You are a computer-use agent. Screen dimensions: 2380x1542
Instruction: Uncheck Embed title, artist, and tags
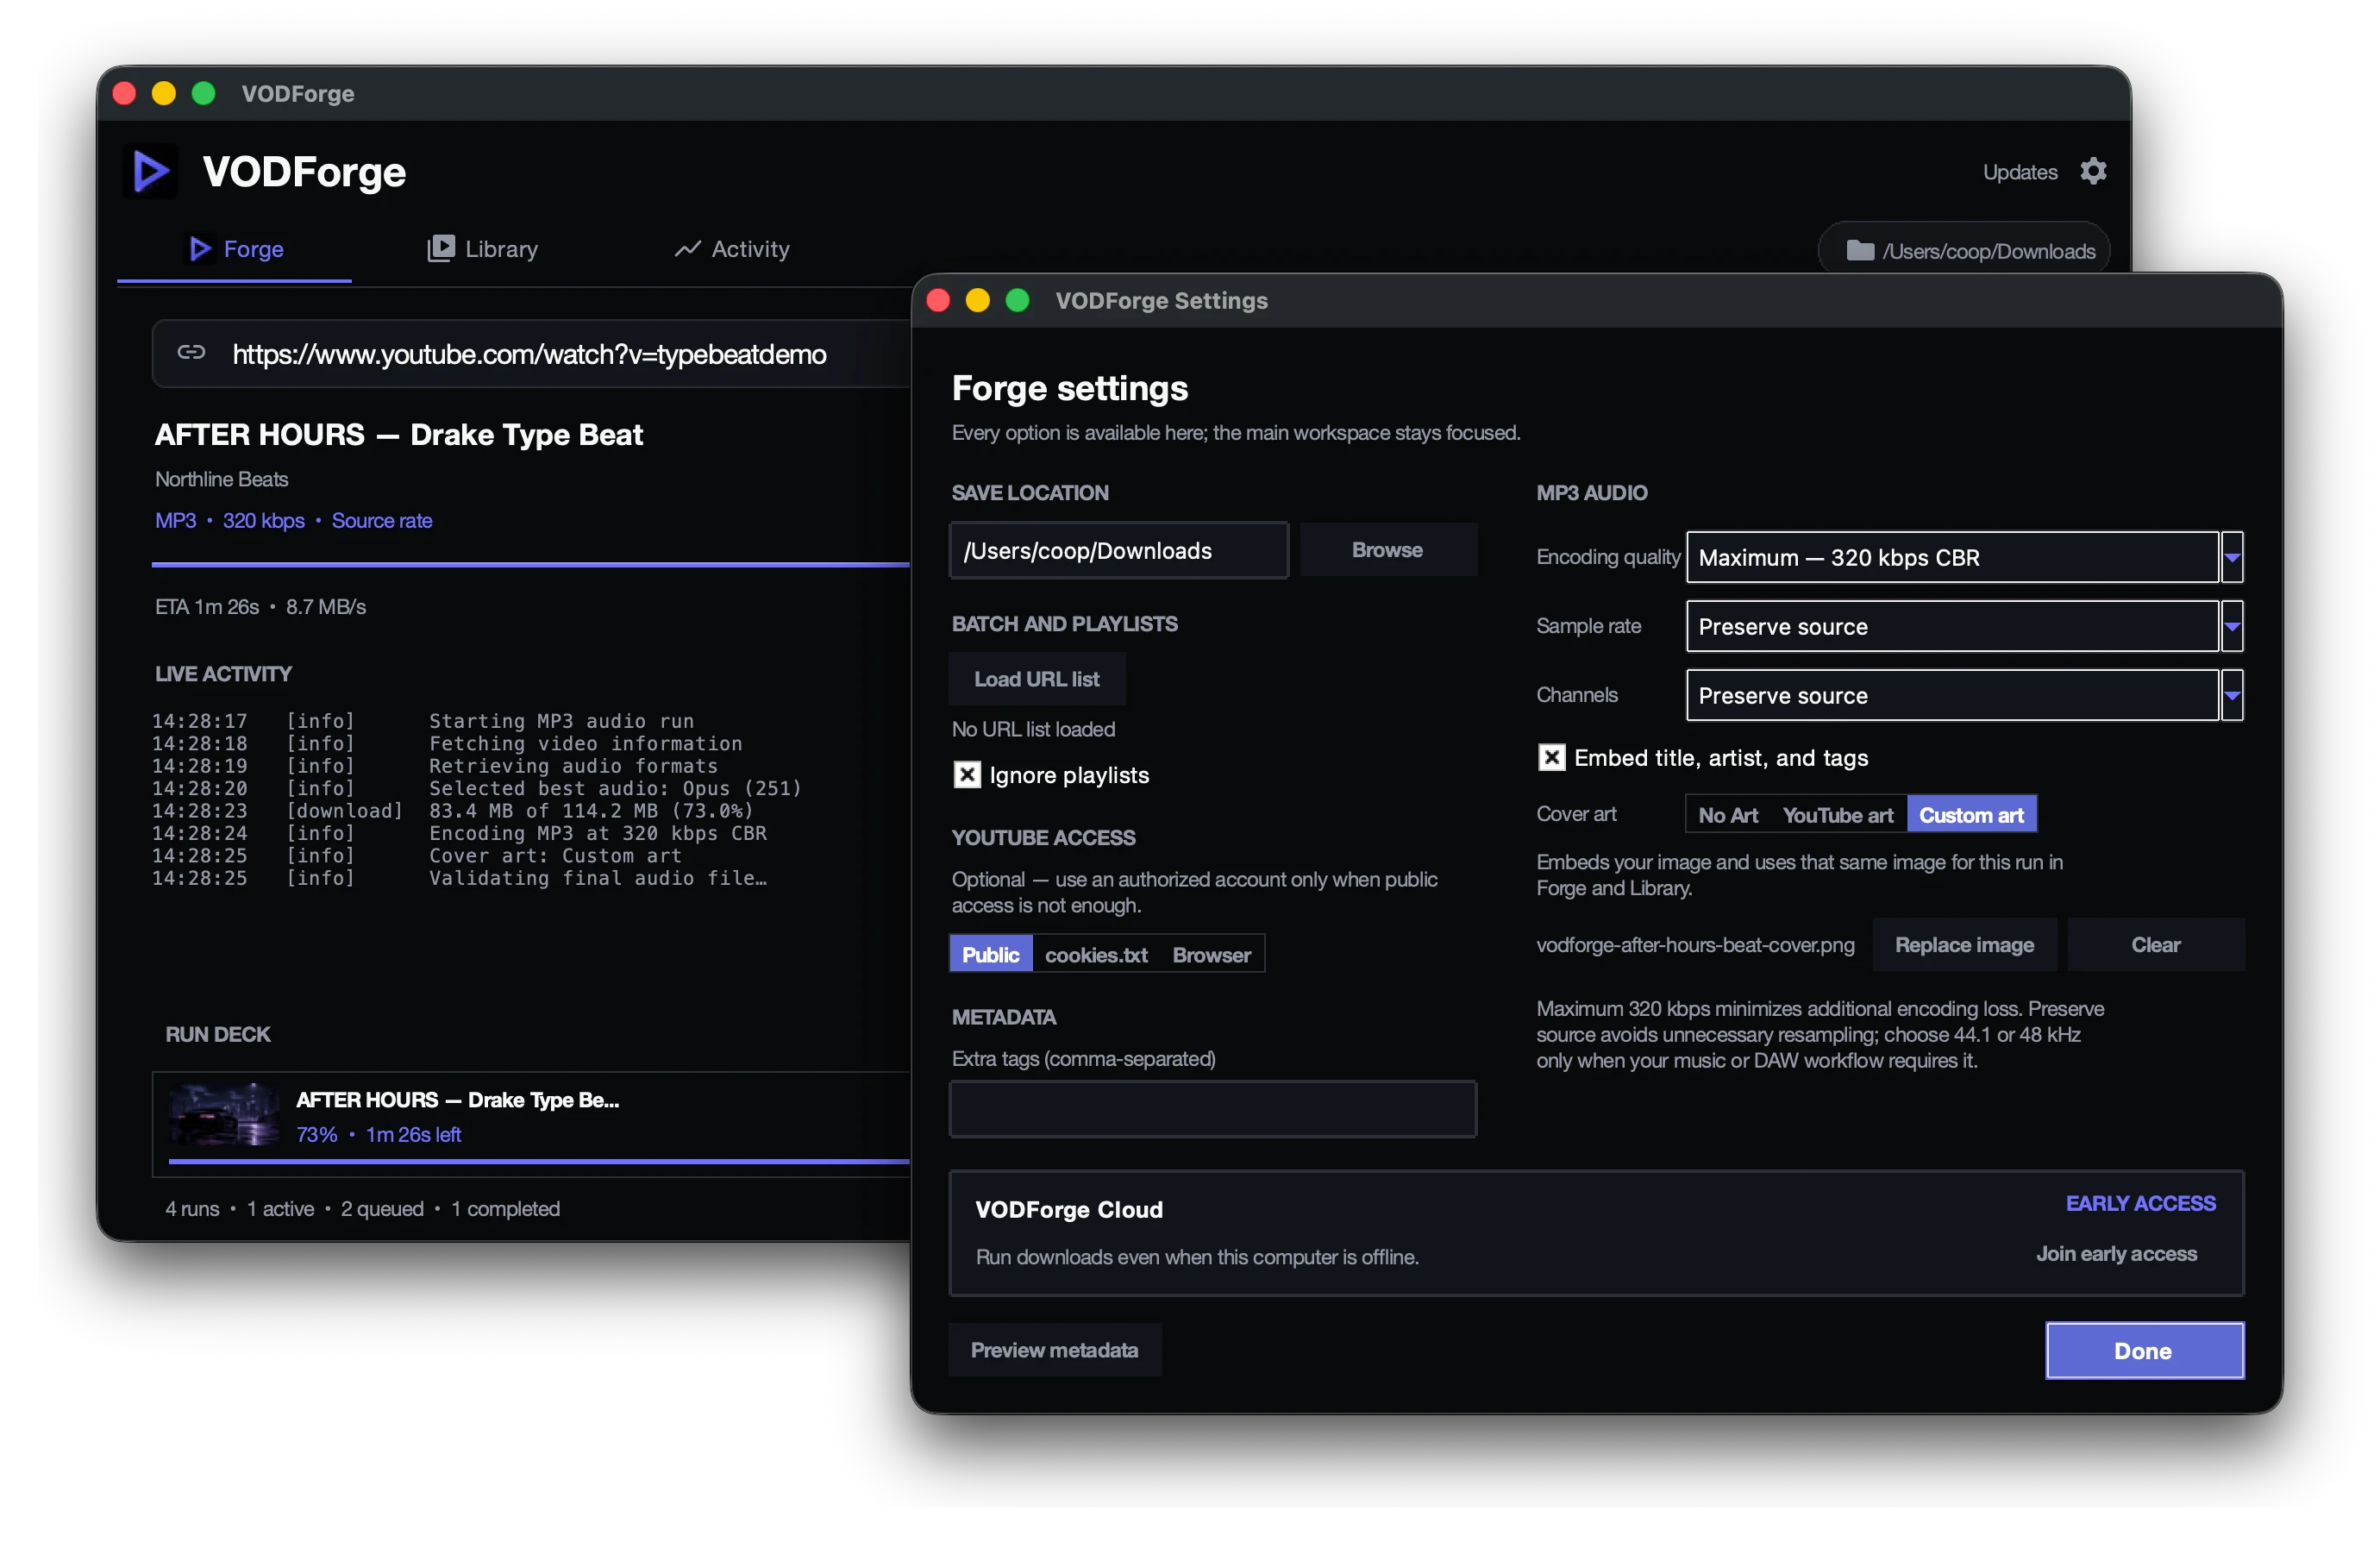[1551, 757]
